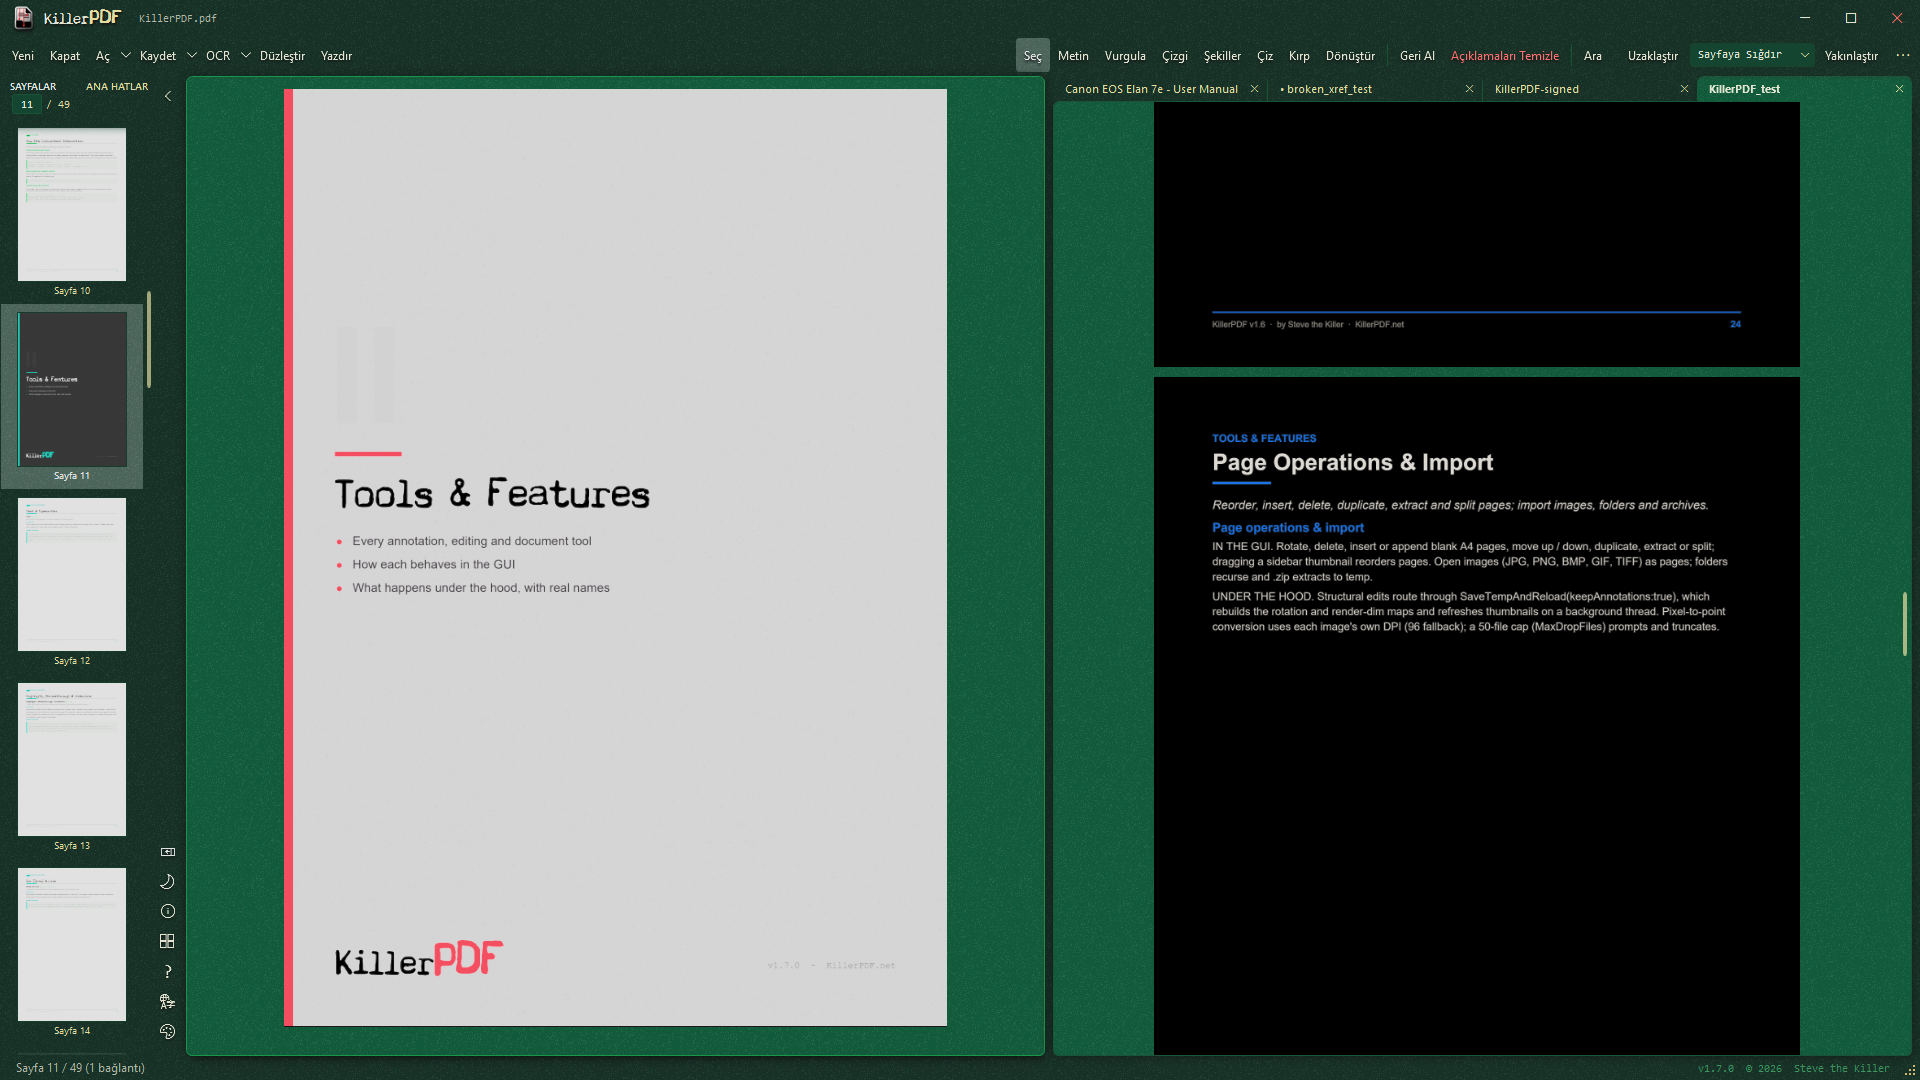The width and height of the screenshot is (1920, 1080).
Task: Close the KillerPDF_test tab
Action: click(x=1899, y=89)
